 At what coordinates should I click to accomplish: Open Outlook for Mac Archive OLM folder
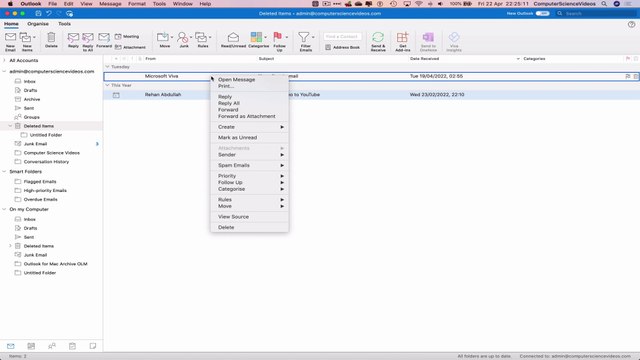(x=56, y=264)
